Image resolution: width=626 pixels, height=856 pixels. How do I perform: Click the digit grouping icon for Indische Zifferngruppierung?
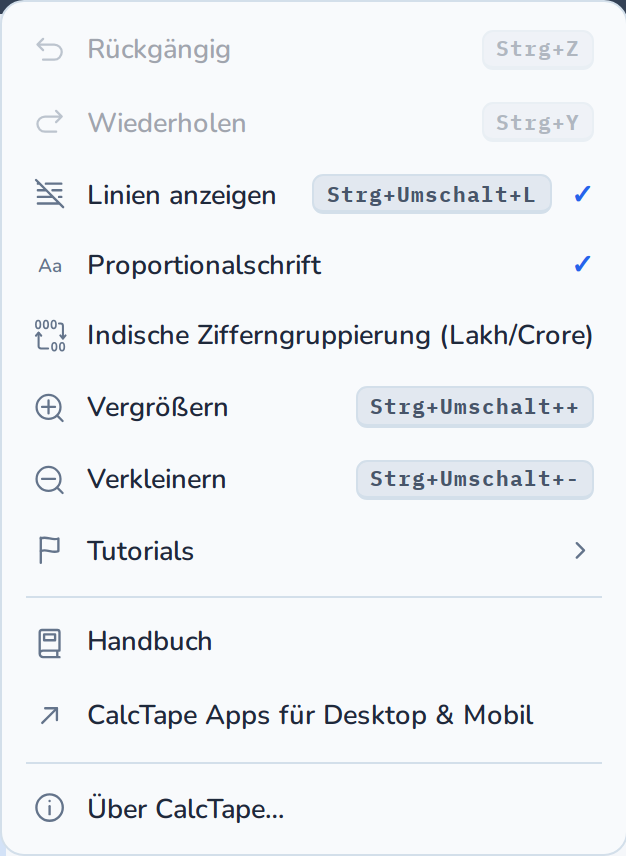50,335
